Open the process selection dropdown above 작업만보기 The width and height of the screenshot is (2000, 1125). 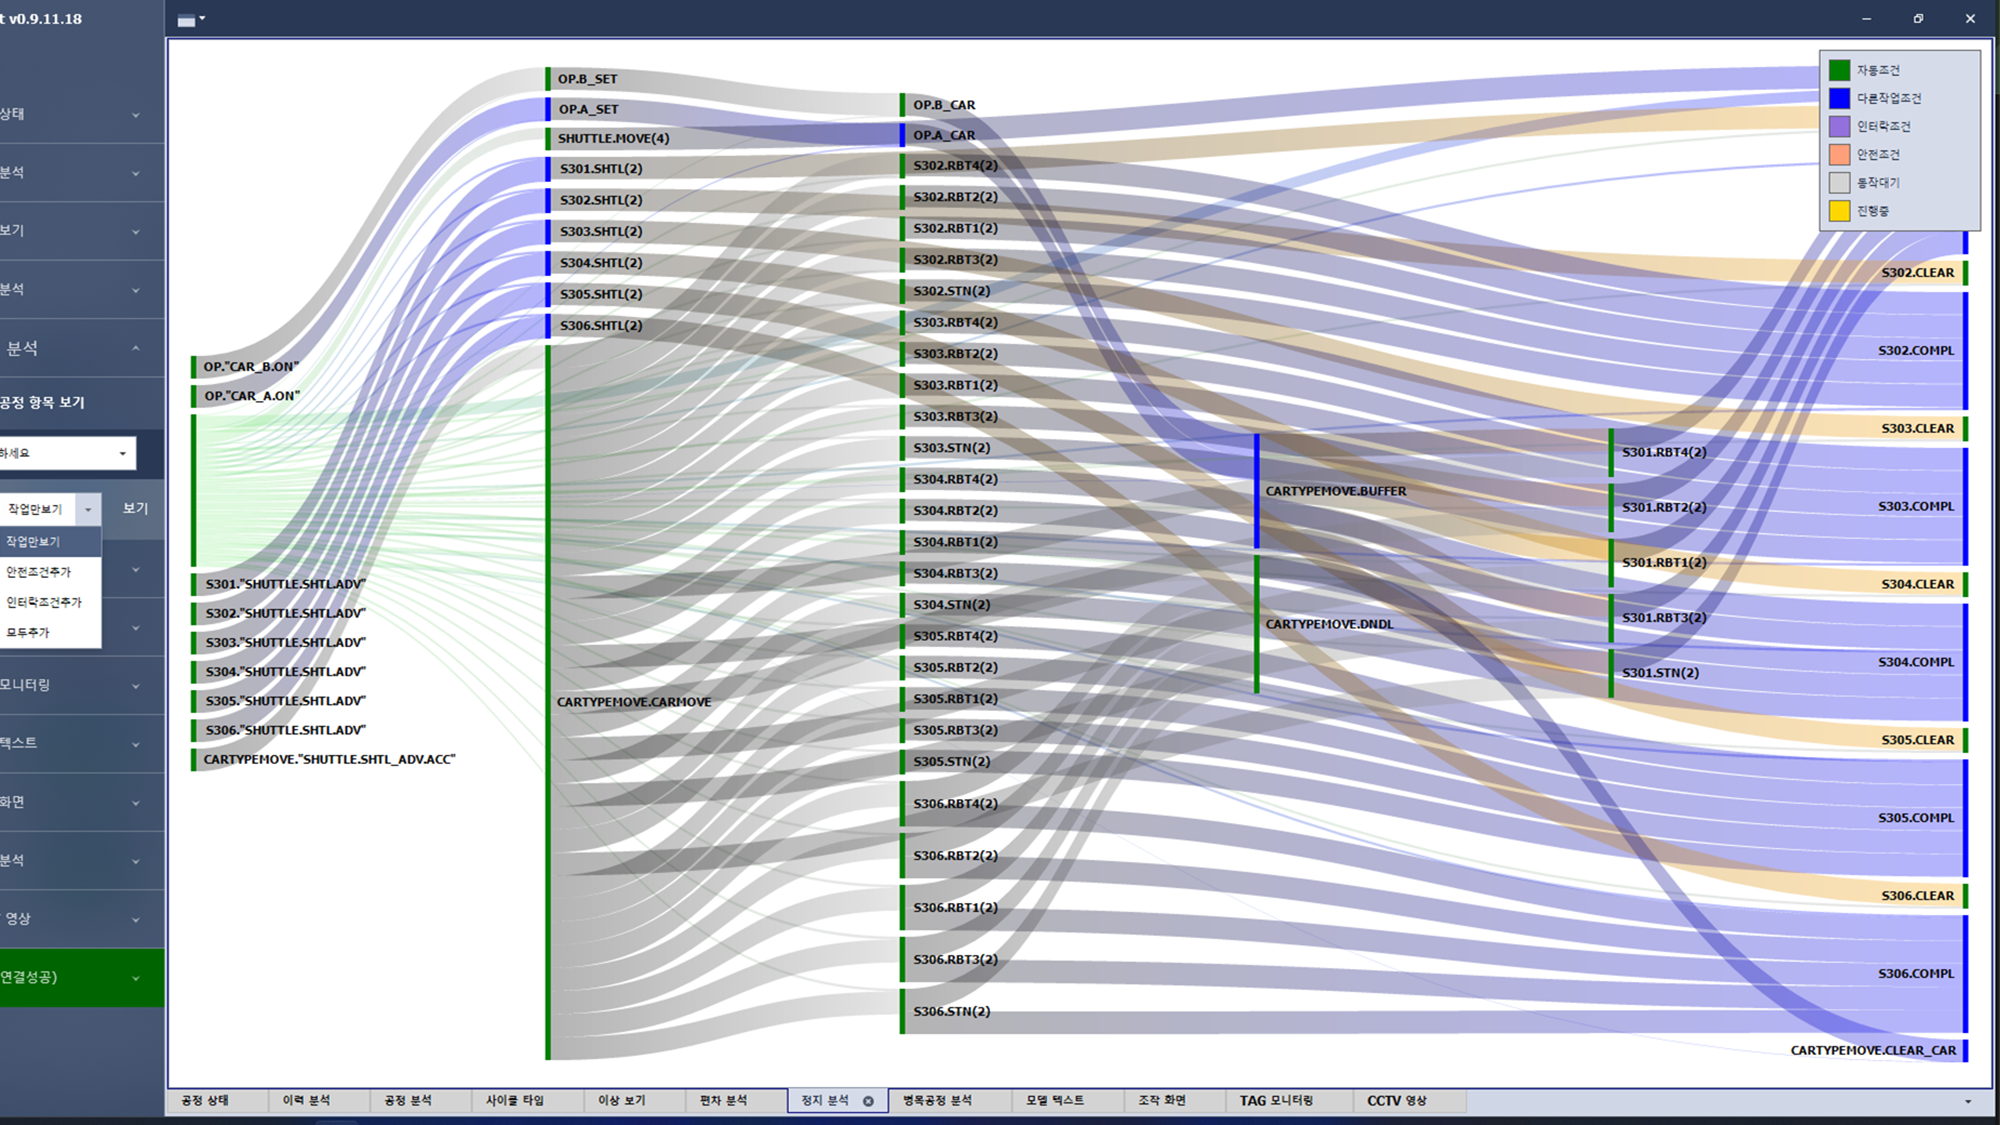click(x=122, y=453)
